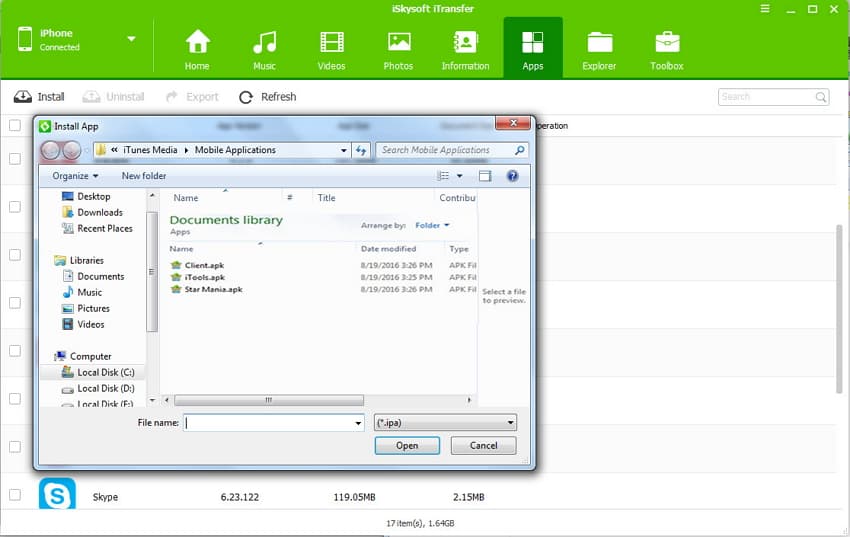Click New folder
The image size is (850, 537).
pos(144,176)
